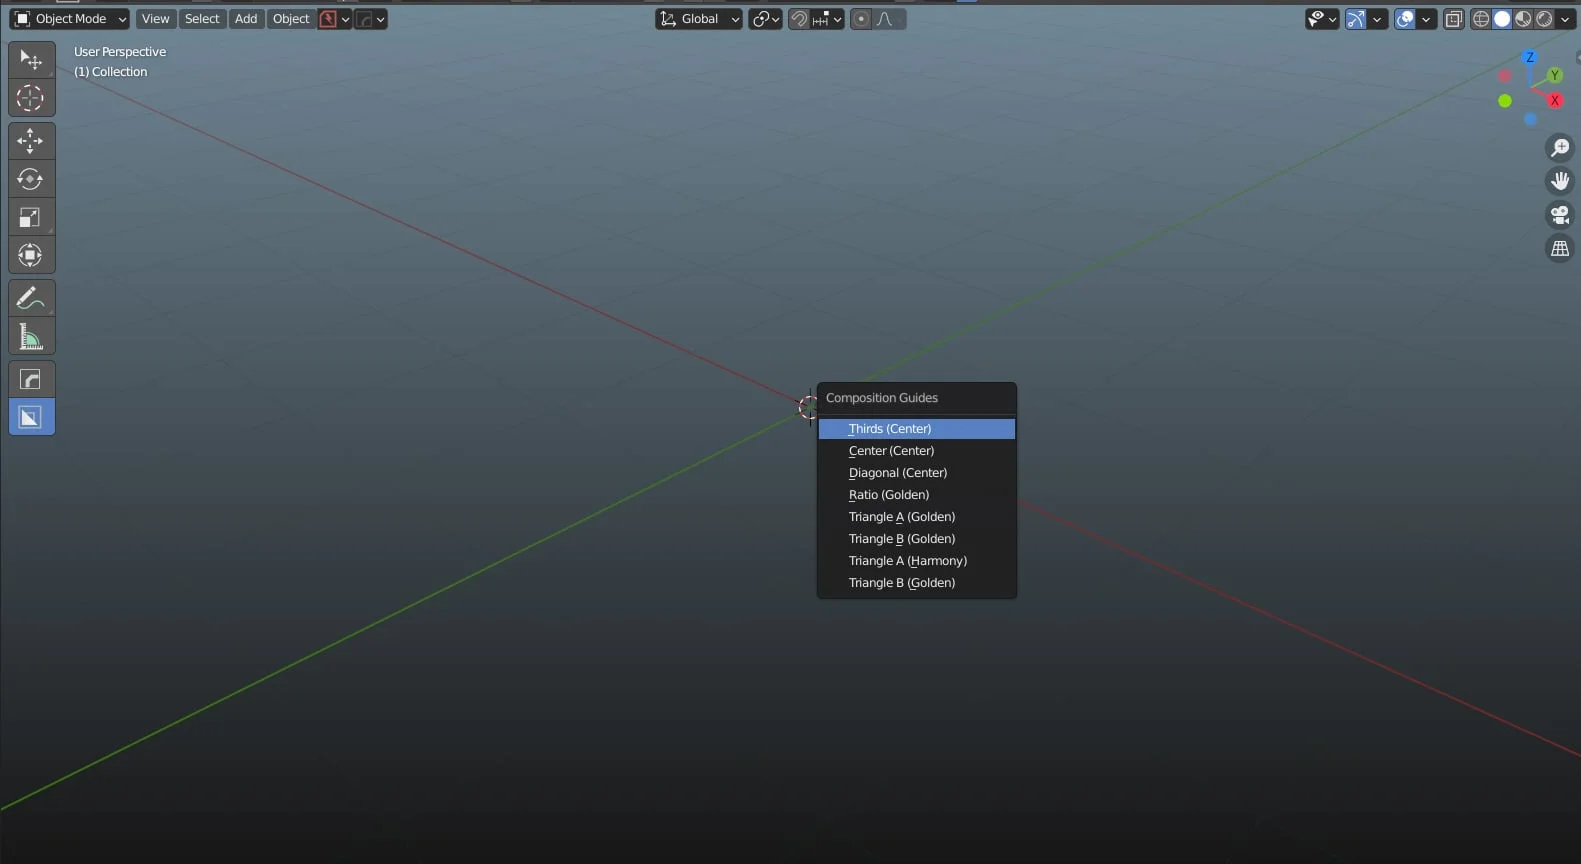Open the Select menu
The image size is (1581, 864).
click(202, 19)
